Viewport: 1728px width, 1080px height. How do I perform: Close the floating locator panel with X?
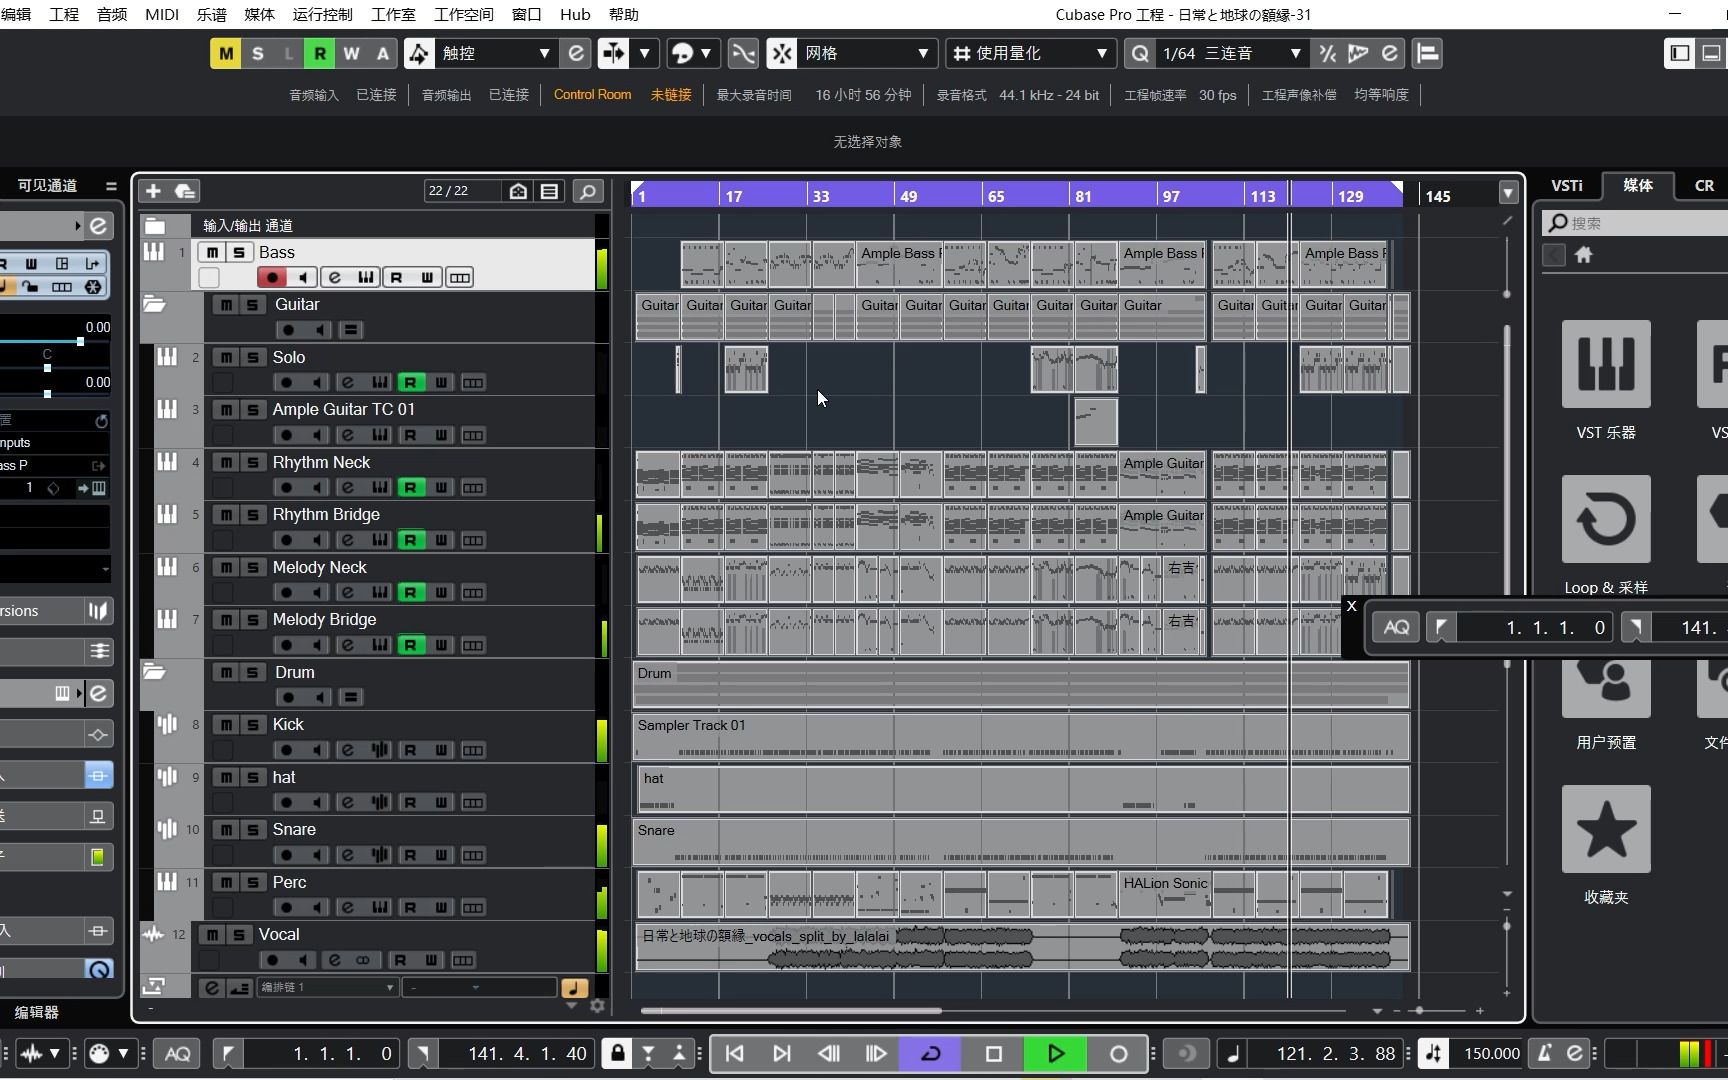click(1351, 606)
